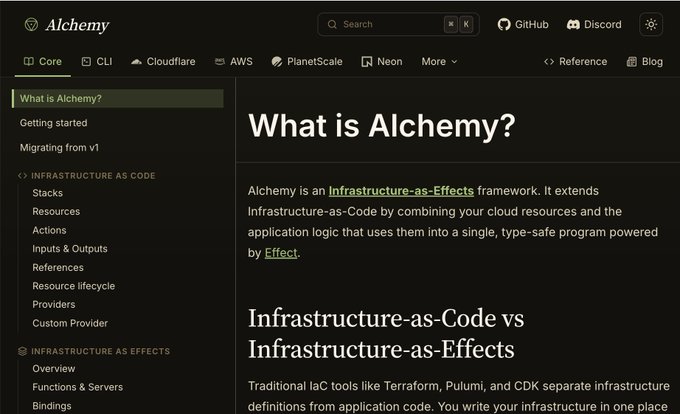Follow the Infrastructure-as-Effects hyperlink
This screenshot has height=414, width=680.
point(401,191)
